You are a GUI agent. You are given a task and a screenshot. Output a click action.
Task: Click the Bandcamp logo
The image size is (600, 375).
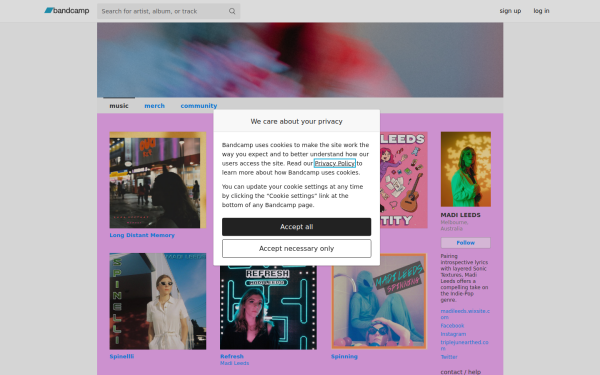[67, 11]
